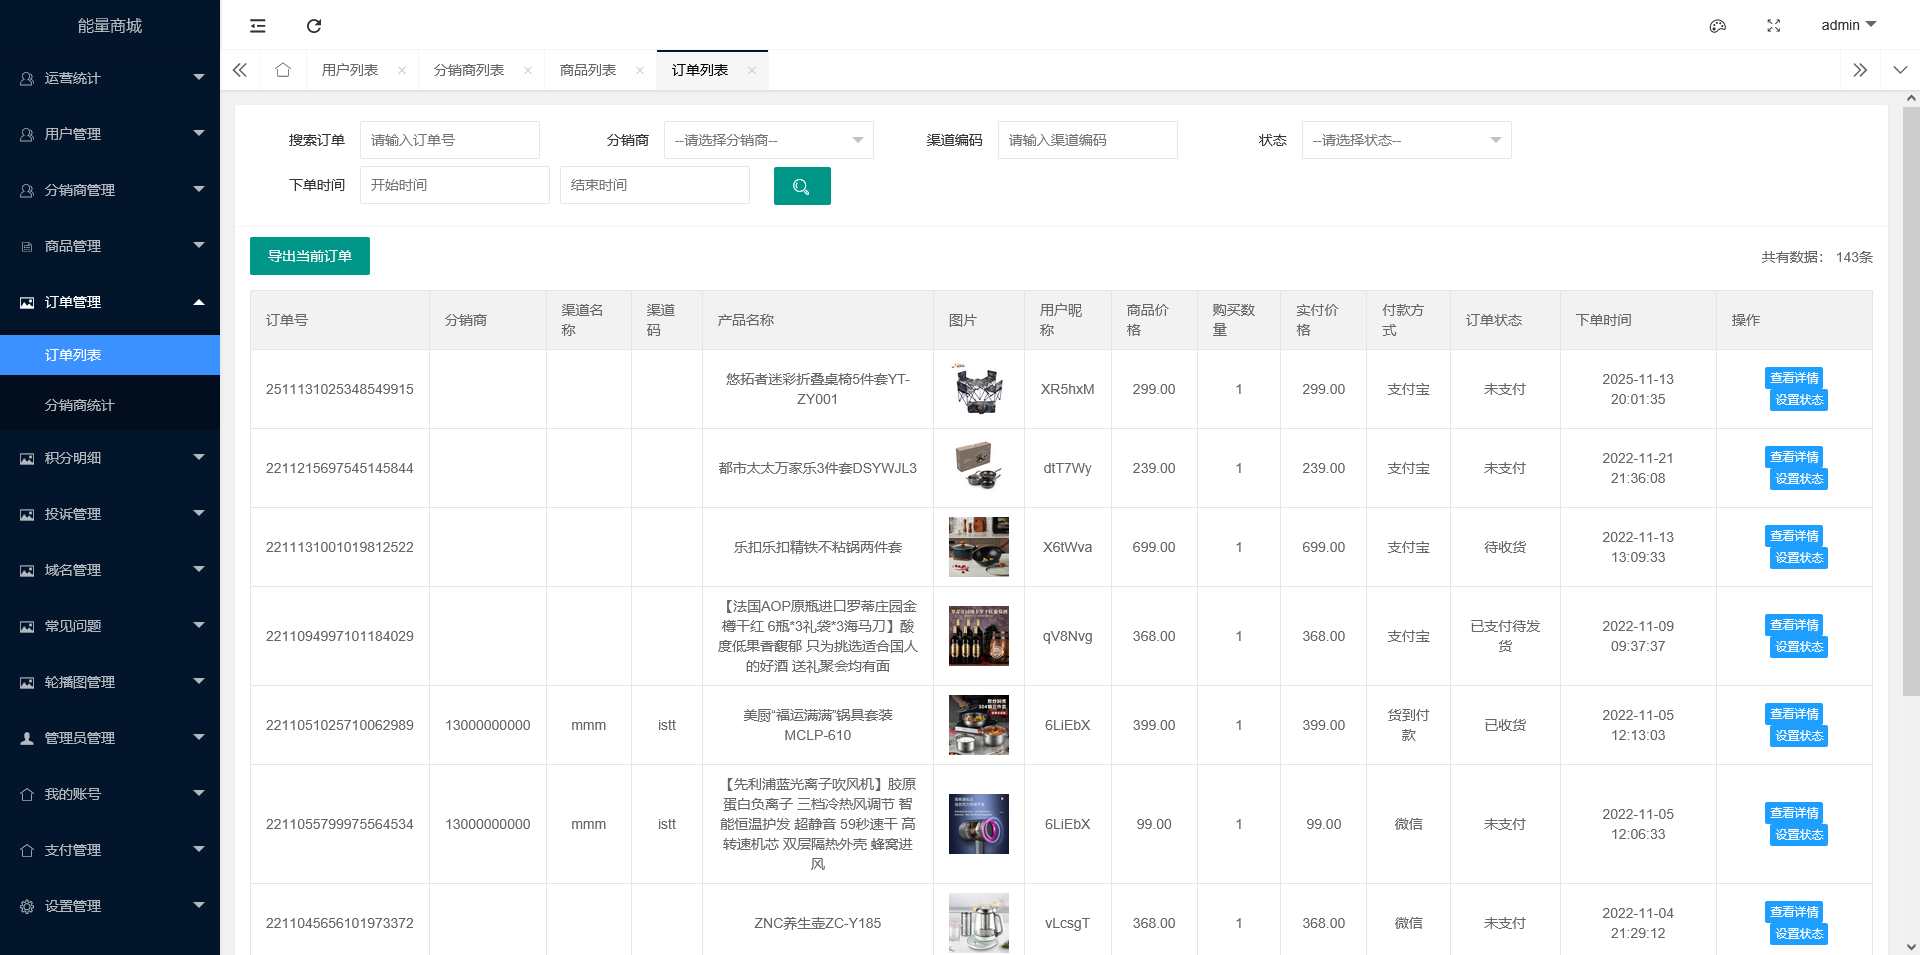Focus the 请输入渠道编码 input field

[1088, 140]
